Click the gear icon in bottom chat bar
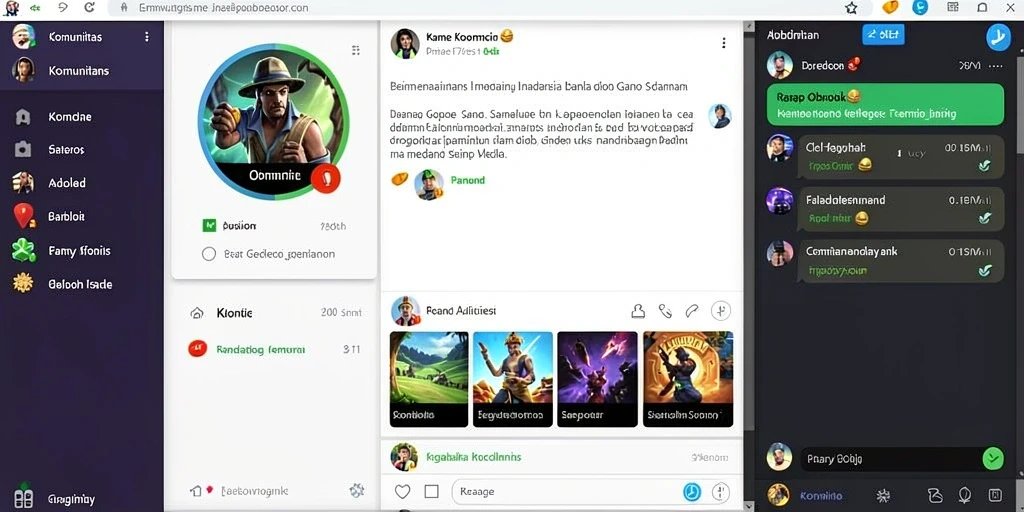The height and width of the screenshot is (512, 1024). pos(883,495)
